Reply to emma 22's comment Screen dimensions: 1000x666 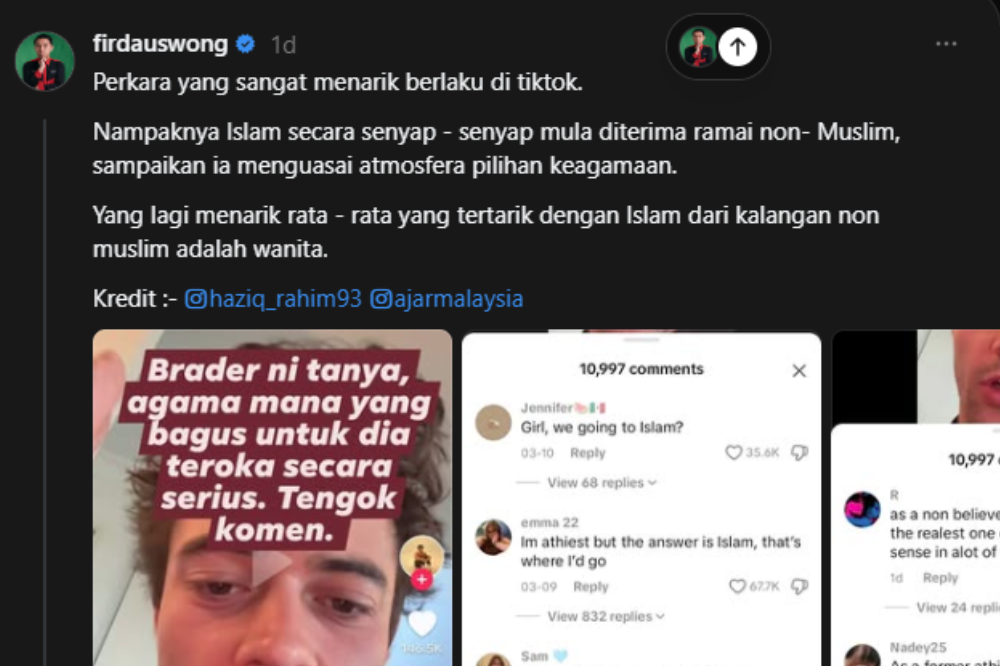click(x=591, y=586)
